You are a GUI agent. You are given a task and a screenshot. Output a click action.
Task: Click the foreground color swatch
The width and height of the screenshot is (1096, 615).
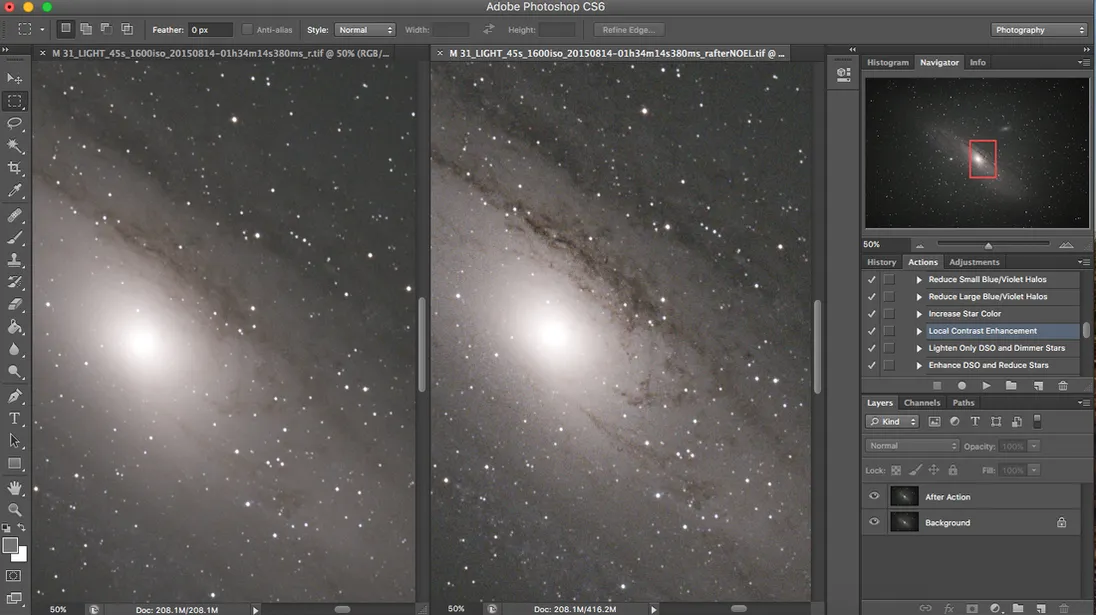[x=10, y=546]
